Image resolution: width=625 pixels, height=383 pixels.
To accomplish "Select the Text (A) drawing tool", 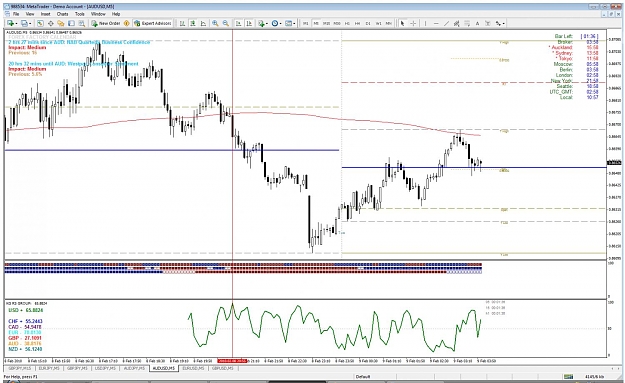I will (x=477, y=24).
